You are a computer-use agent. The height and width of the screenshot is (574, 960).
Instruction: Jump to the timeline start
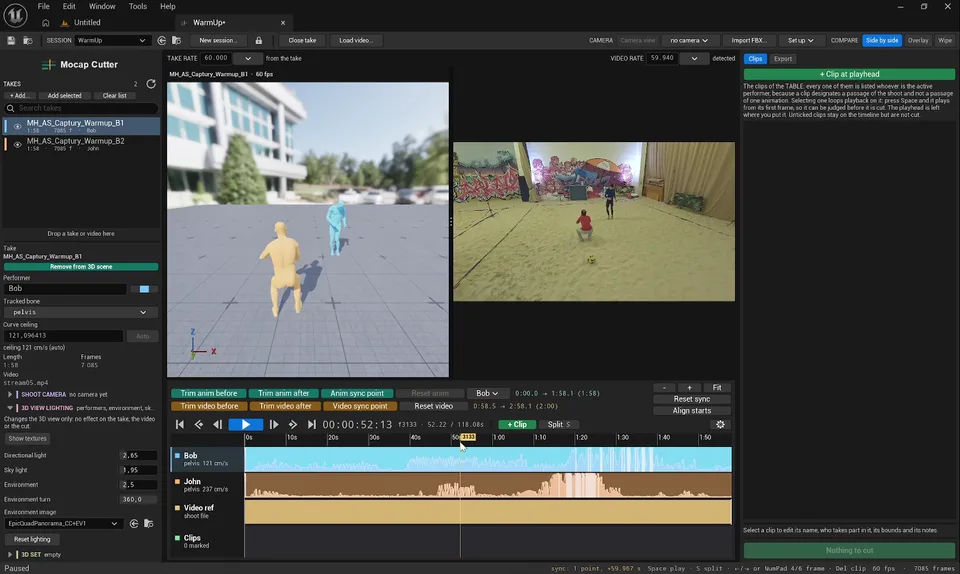tap(179, 424)
